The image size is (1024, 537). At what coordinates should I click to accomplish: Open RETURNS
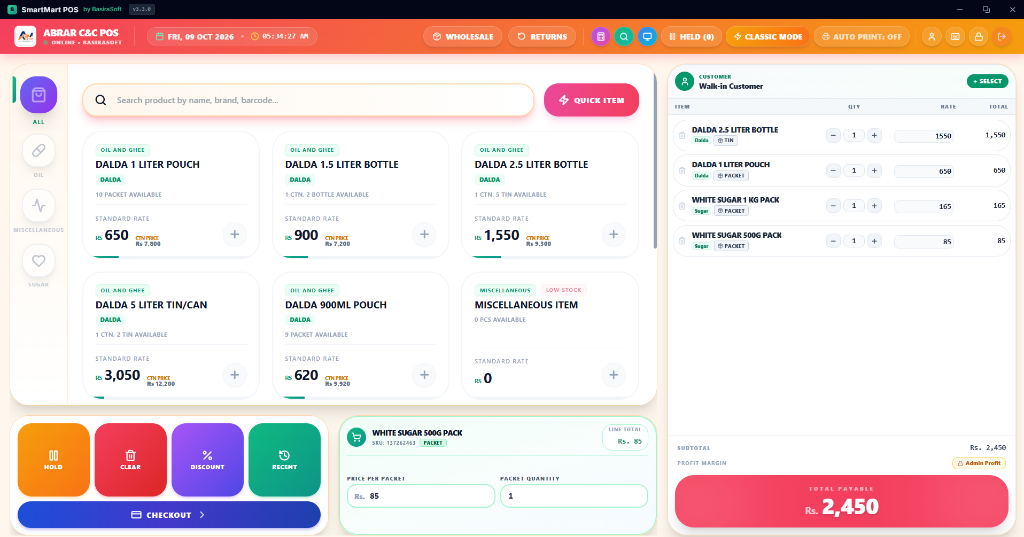(x=542, y=37)
